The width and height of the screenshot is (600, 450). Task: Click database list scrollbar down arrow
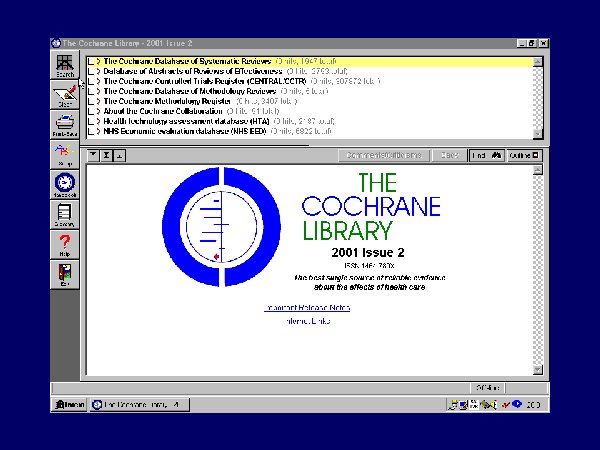[538, 134]
